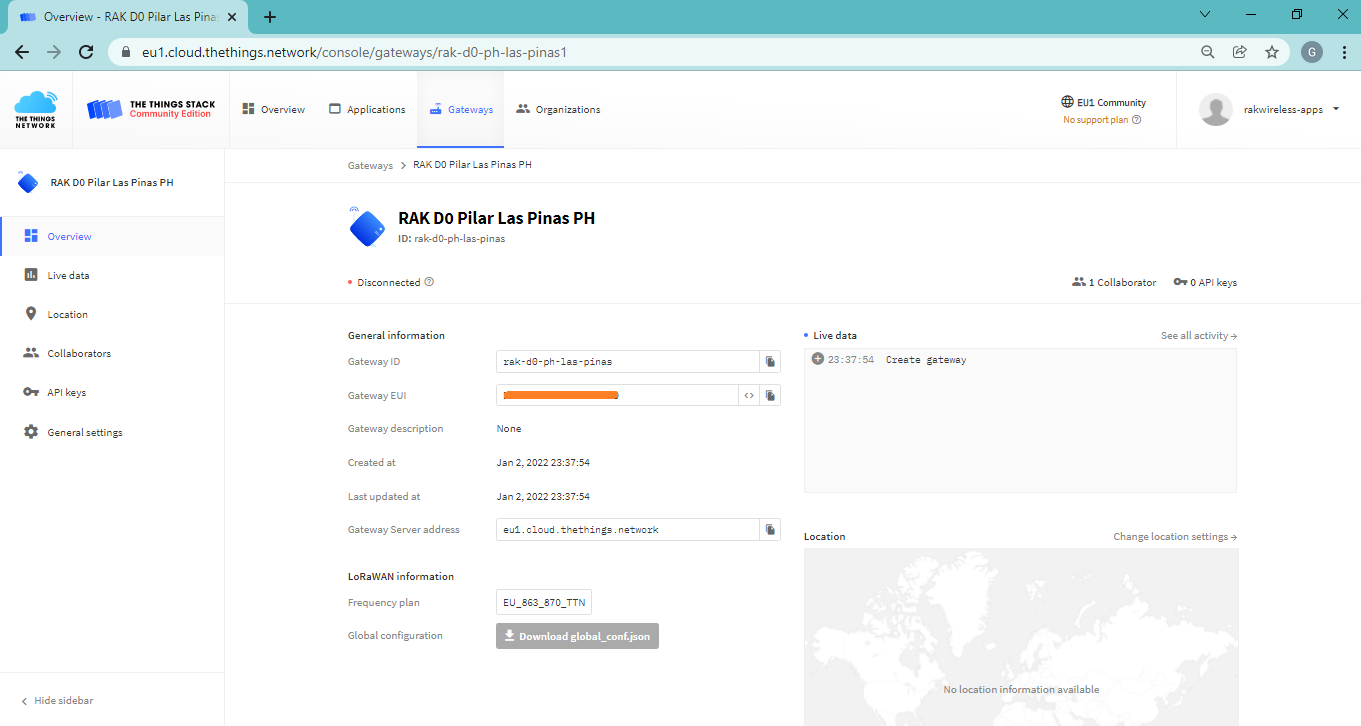1361x726 pixels.
Task: Hide sidebar using the collapse control
Action: (x=57, y=701)
